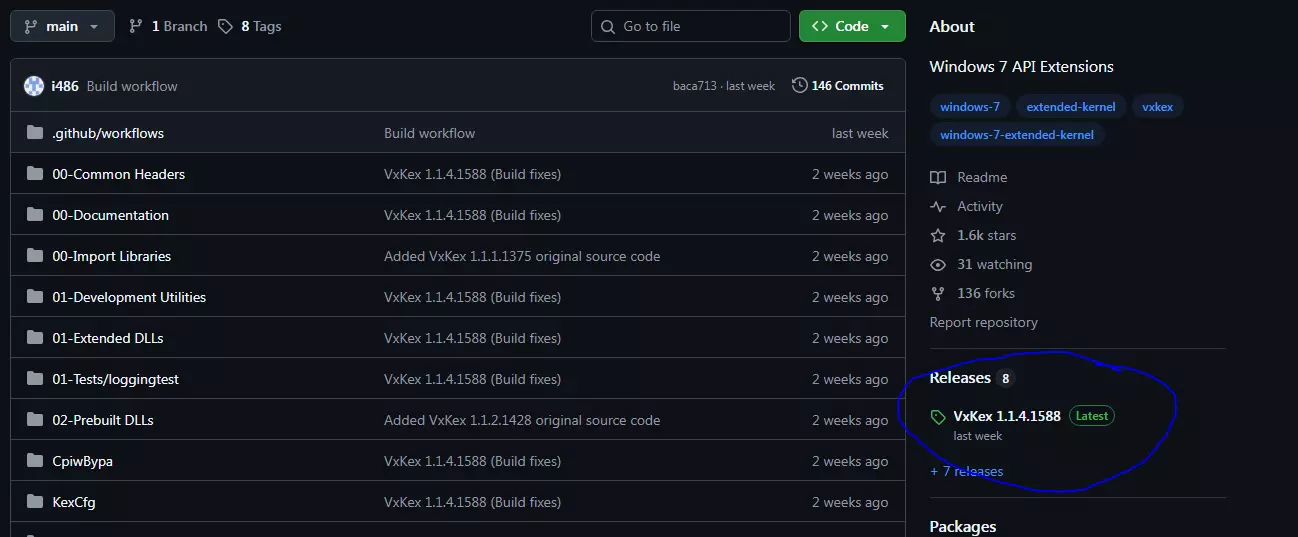
Task: Click the i486 user avatar
Action: click(x=34, y=86)
